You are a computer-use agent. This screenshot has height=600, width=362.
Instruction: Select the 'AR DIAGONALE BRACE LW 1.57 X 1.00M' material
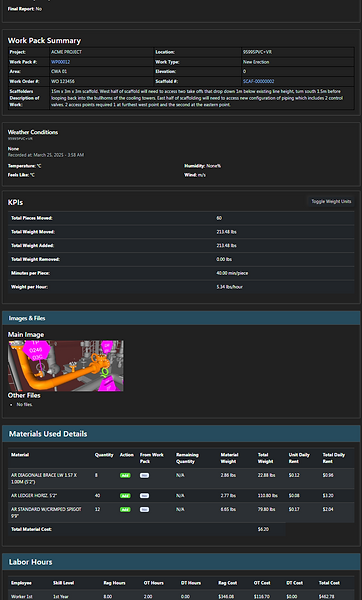point(44,478)
